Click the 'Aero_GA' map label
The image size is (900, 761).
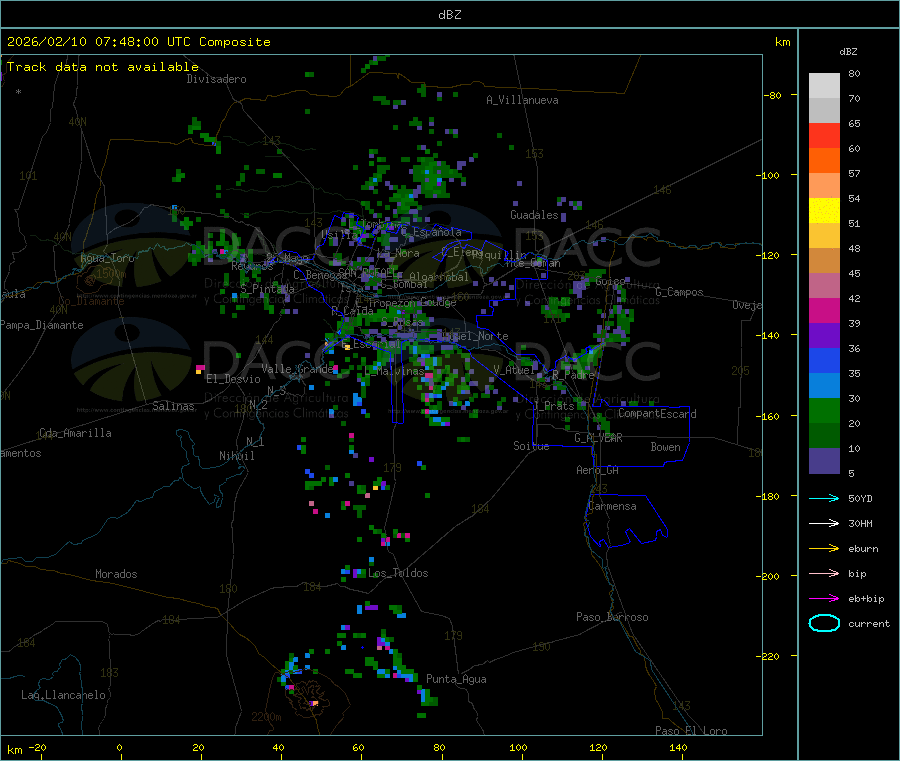[598, 470]
